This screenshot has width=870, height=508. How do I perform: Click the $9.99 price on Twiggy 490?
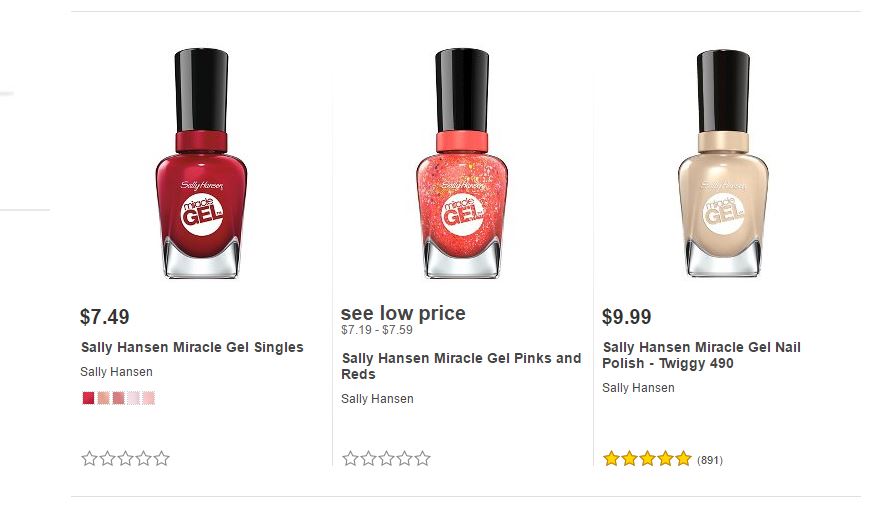626,317
